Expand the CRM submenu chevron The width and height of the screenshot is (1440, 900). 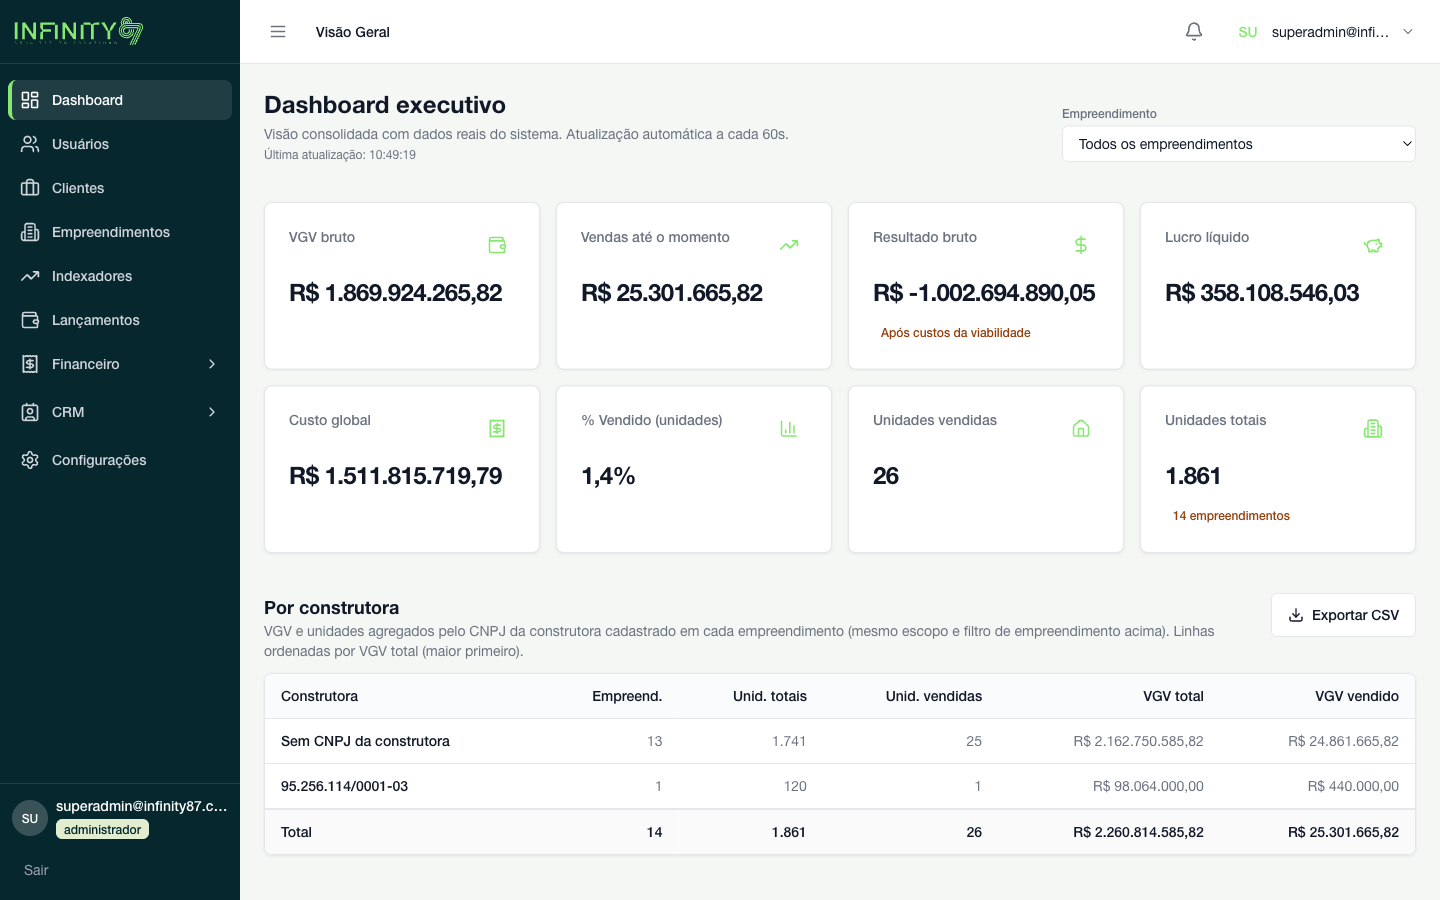[212, 412]
